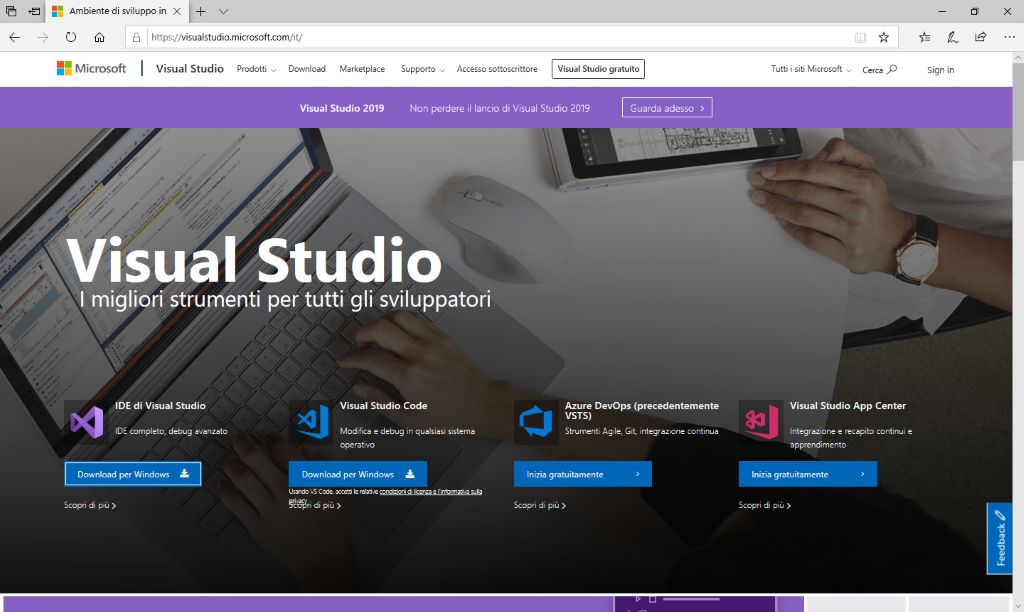Click the lock icon in the address bar
1024x612 pixels.
[x=136, y=37]
